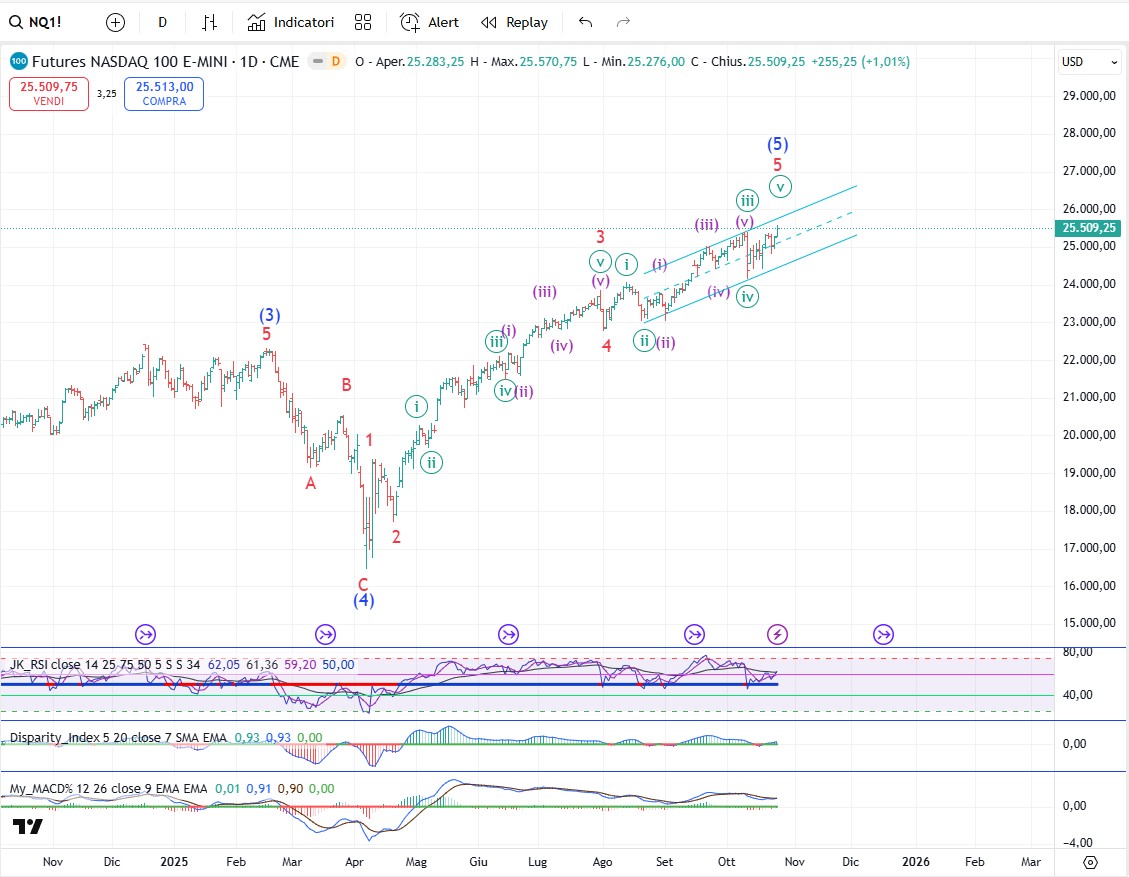1129x877 pixels.
Task: Select the Futures NASDAQ 100 E-MINI title
Action: (x=166, y=61)
